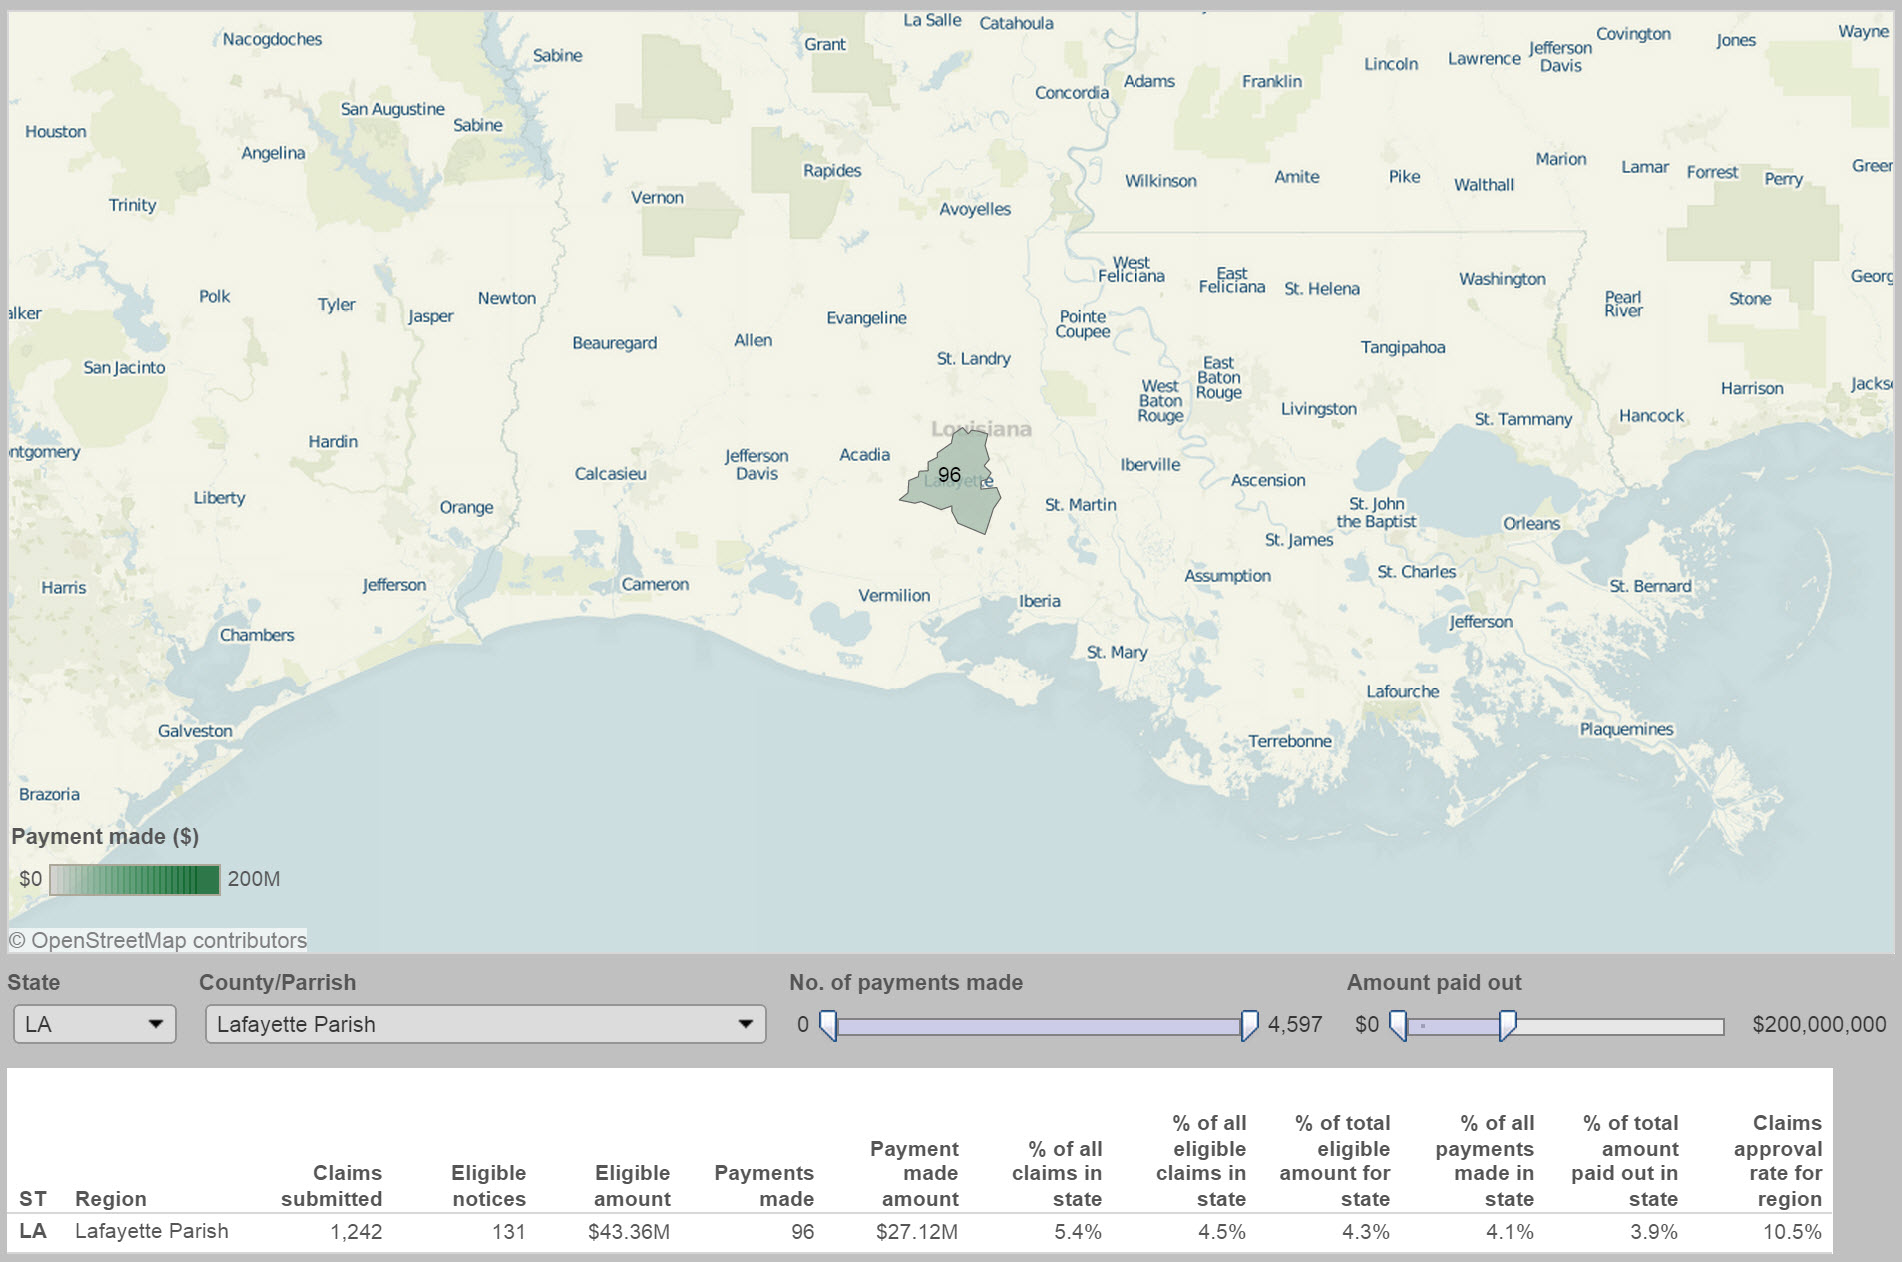The image size is (1902, 1262).
Task: Click the % of total amount paid out header
Action: coord(1625,1161)
